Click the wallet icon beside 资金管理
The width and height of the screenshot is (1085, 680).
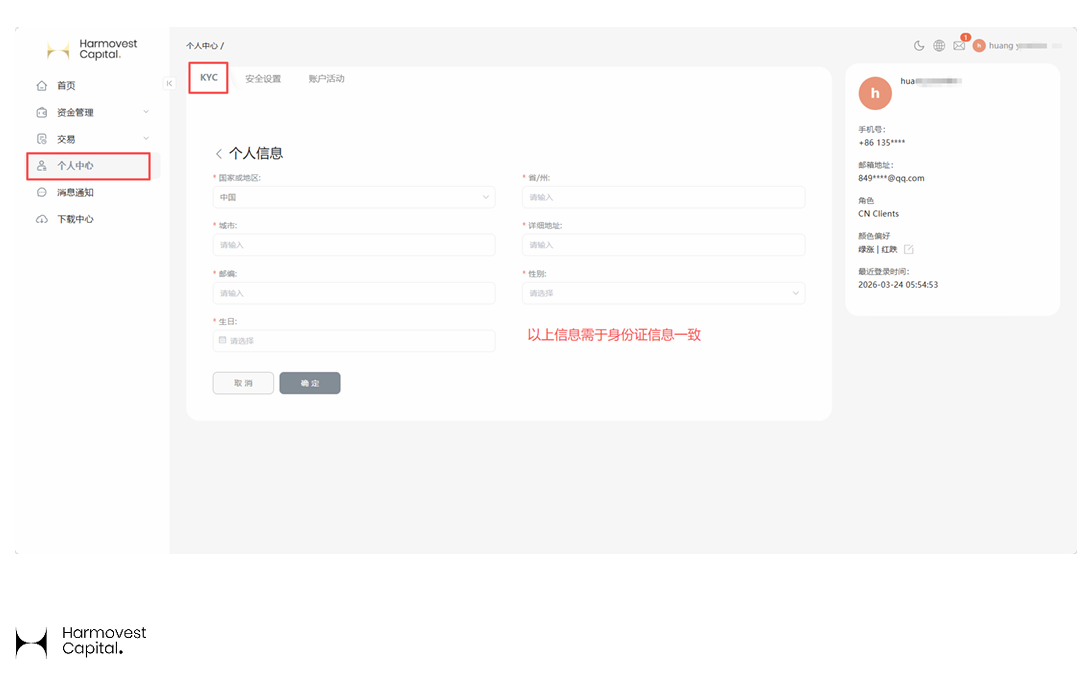42,112
